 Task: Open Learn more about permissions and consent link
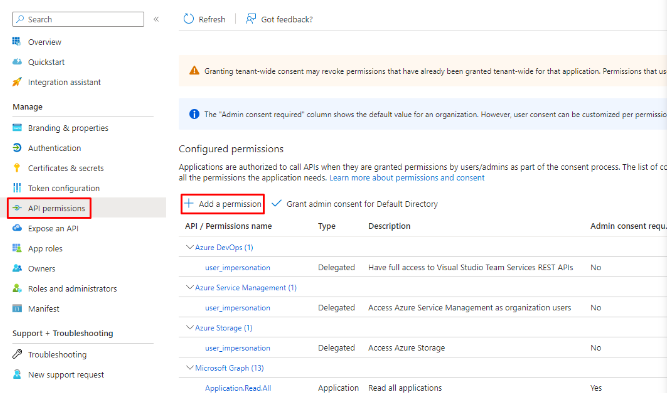tap(407, 178)
